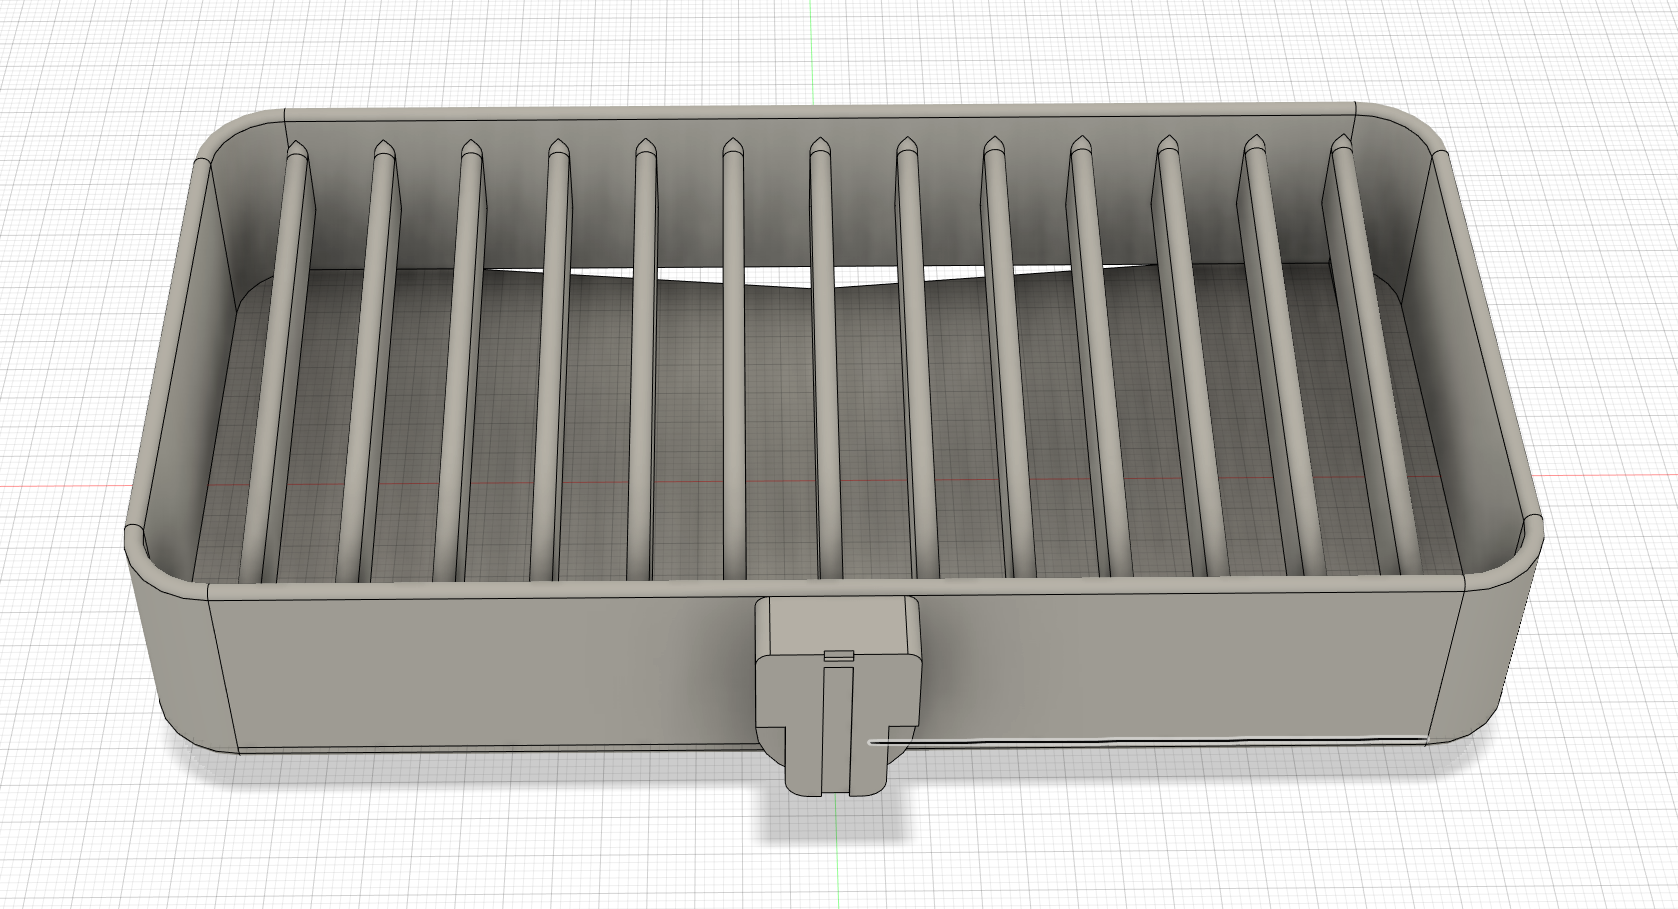Viewport: 1678px width, 909px height.
Task: Select the latch clip on the front wall
Action: click(837, 695)
